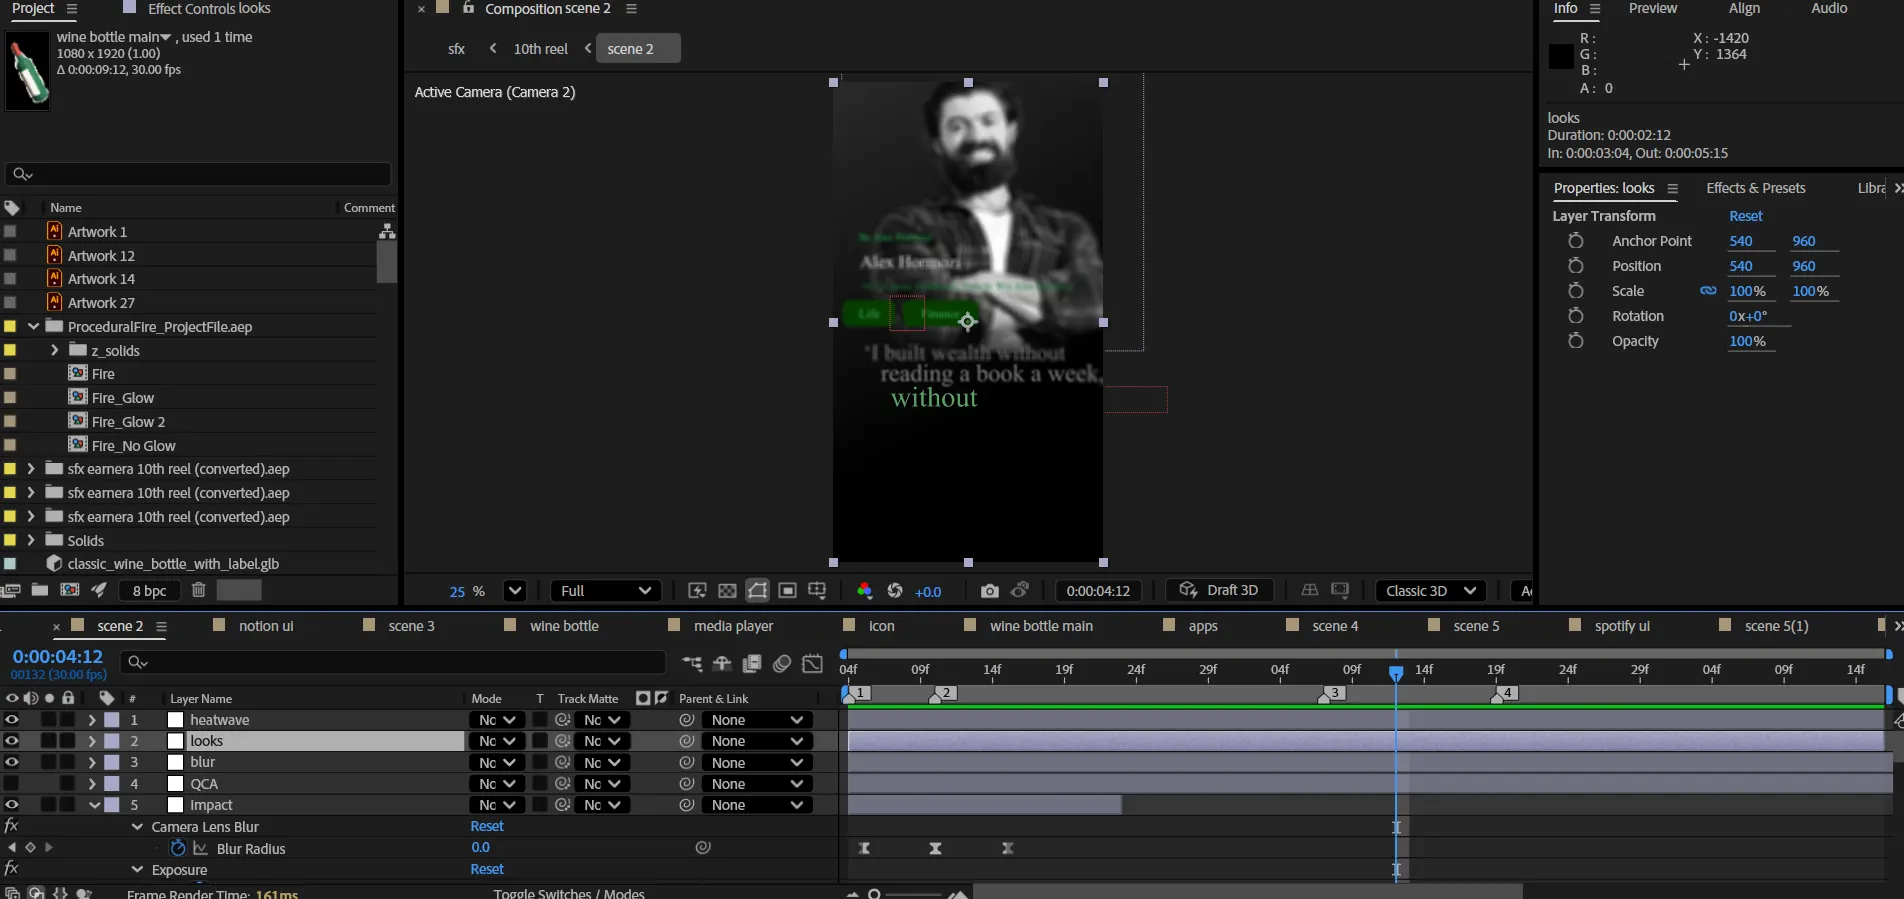Hide the heatwave layer
This screenshot has width=1904, height=899.
tap(12, 720)
